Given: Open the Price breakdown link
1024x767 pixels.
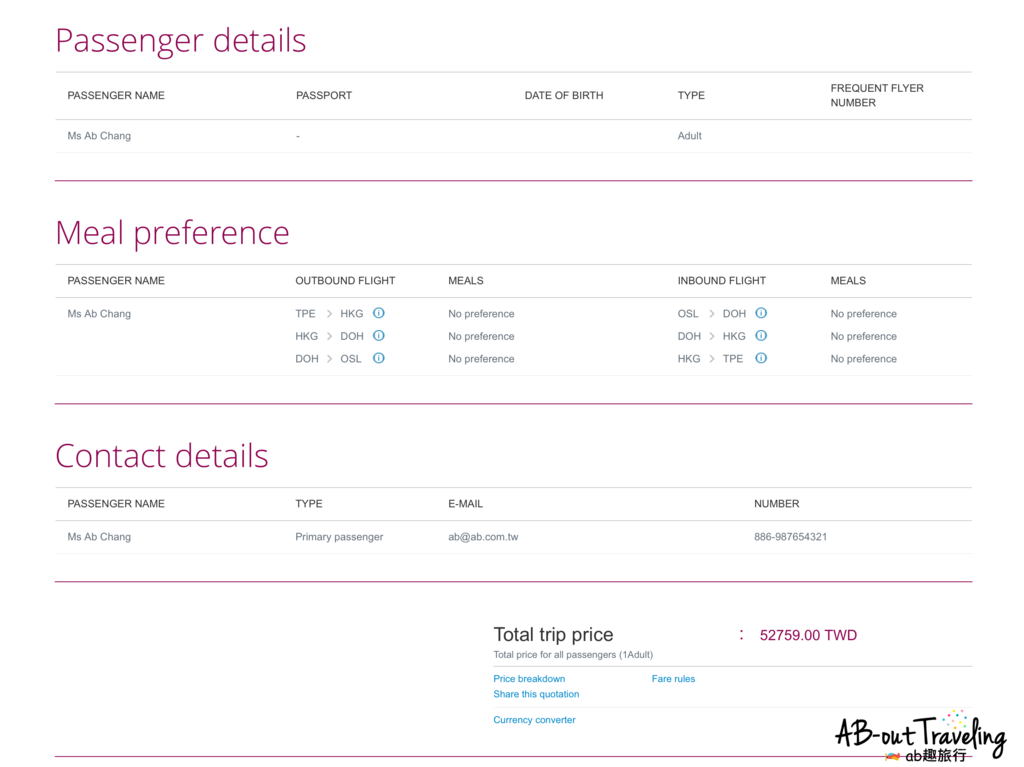Looking at the screenshot, I should click(529, 679).
